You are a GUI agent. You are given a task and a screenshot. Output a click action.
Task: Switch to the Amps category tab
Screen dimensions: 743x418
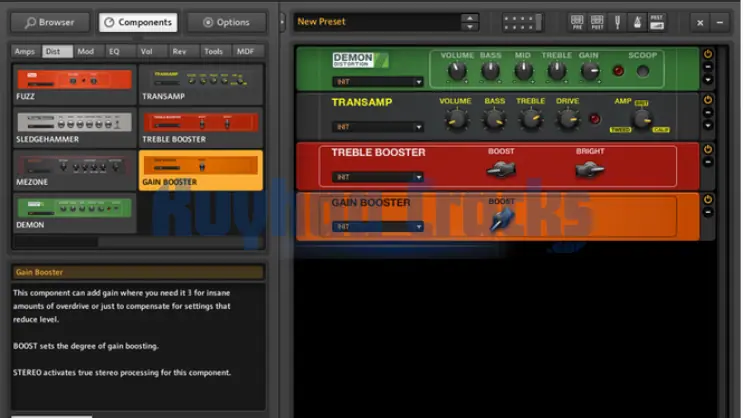pyautogui.click(x=25, y=51)
